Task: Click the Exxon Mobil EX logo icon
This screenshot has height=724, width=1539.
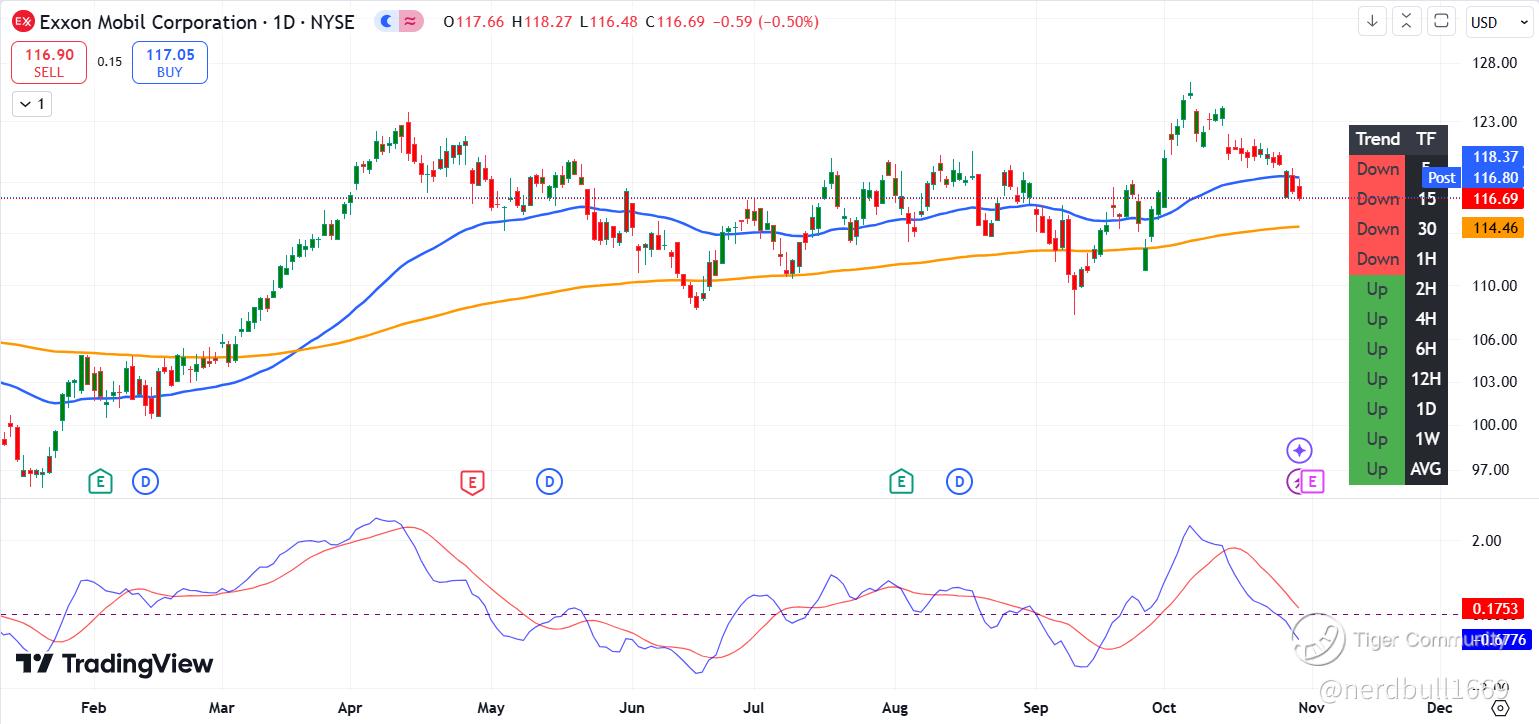Action: coord(24,21)
